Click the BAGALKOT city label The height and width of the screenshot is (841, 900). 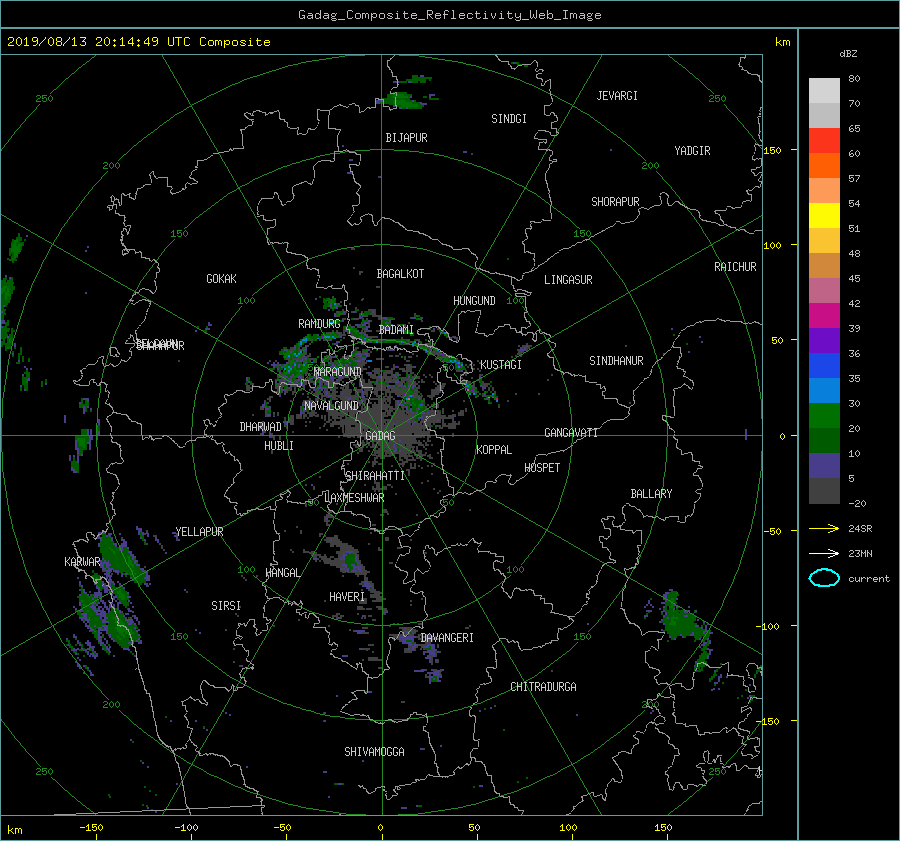tap(400, 274)
